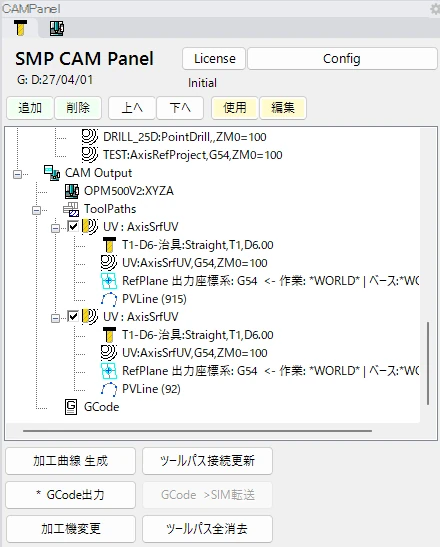Image resolution: width=440 pixels, height=547 pixels.
Task: Click the PVLine (92) curve icon
Action: [109, 389]
